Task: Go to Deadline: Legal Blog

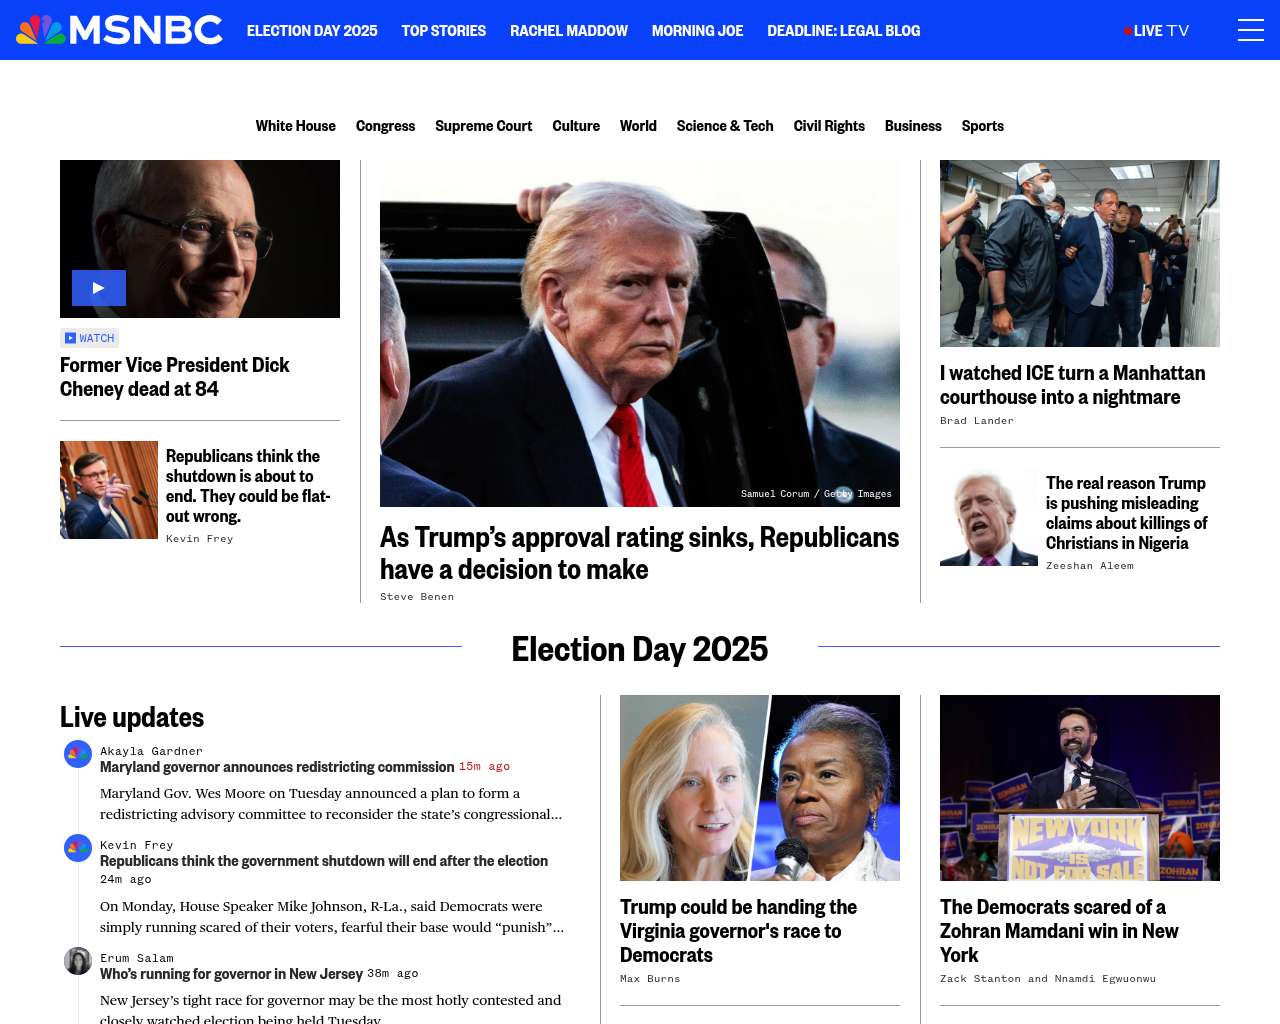Action: click(843, 31)
